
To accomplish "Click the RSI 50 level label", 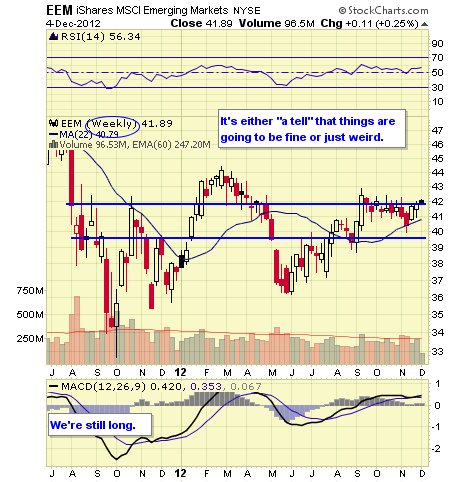I will 437,73.
